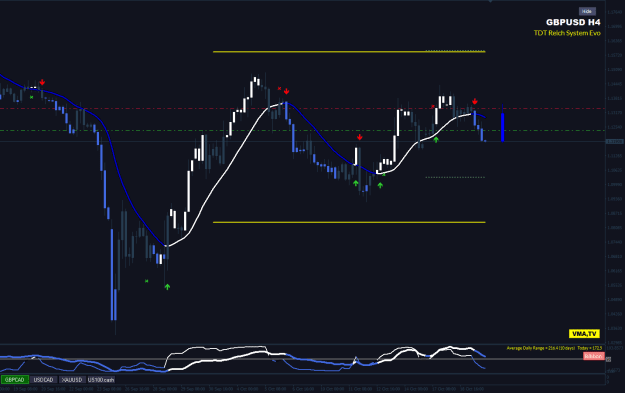This screenshot has height=393, width=625.
Task: Switch chart to US100.cash symbol
Action: (101, 380)
